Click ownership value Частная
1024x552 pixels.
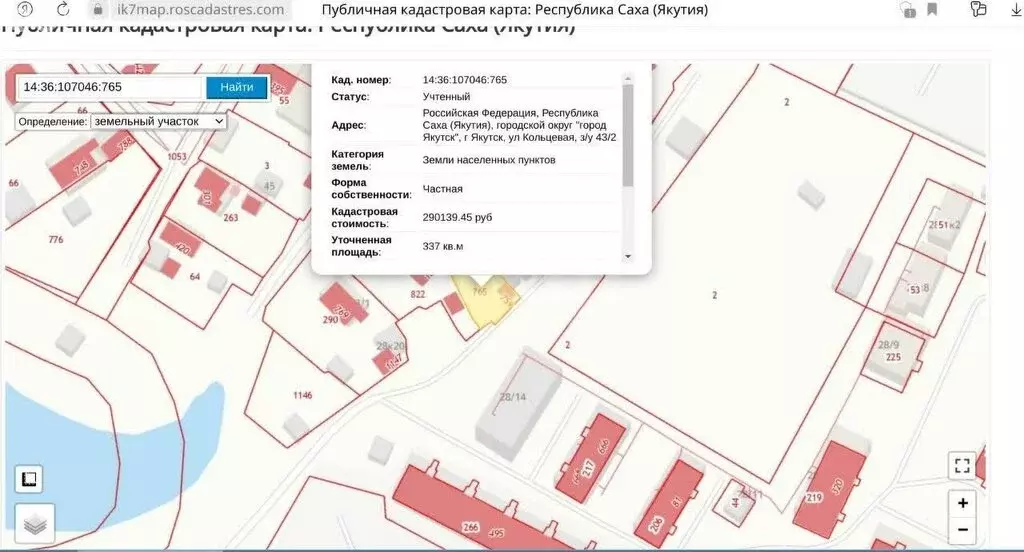(442, 189)
